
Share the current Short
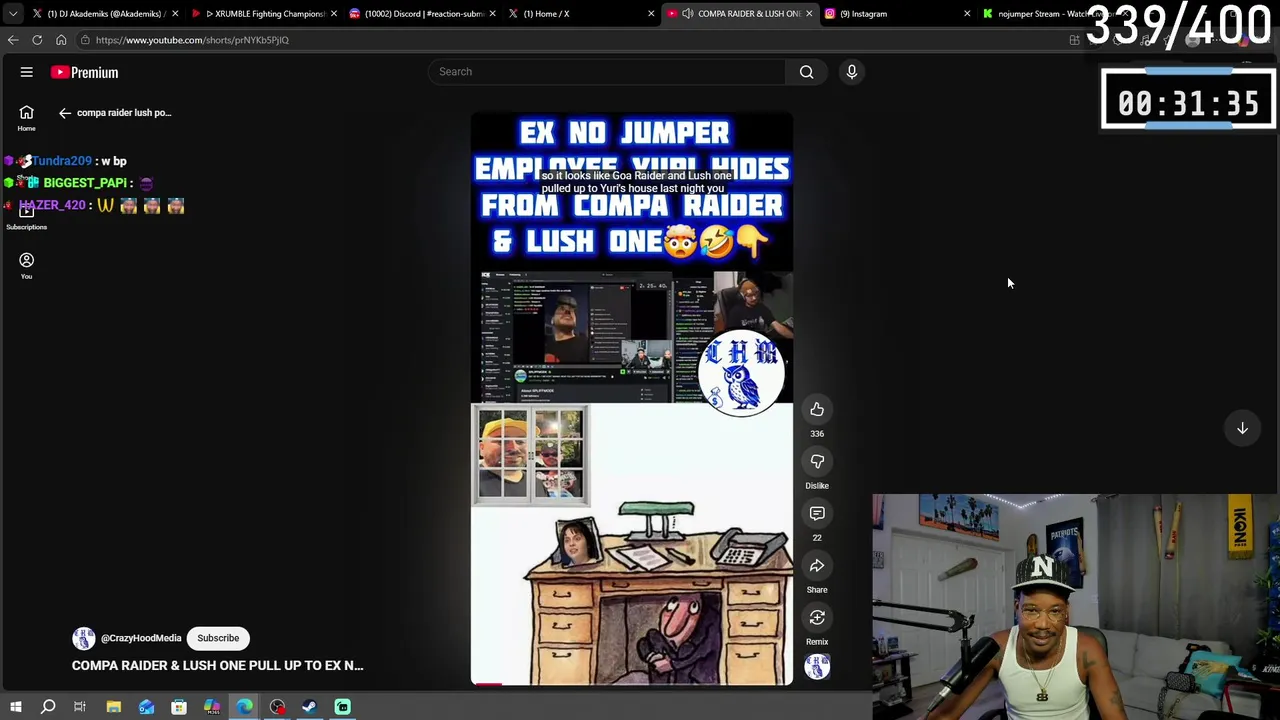817,566
